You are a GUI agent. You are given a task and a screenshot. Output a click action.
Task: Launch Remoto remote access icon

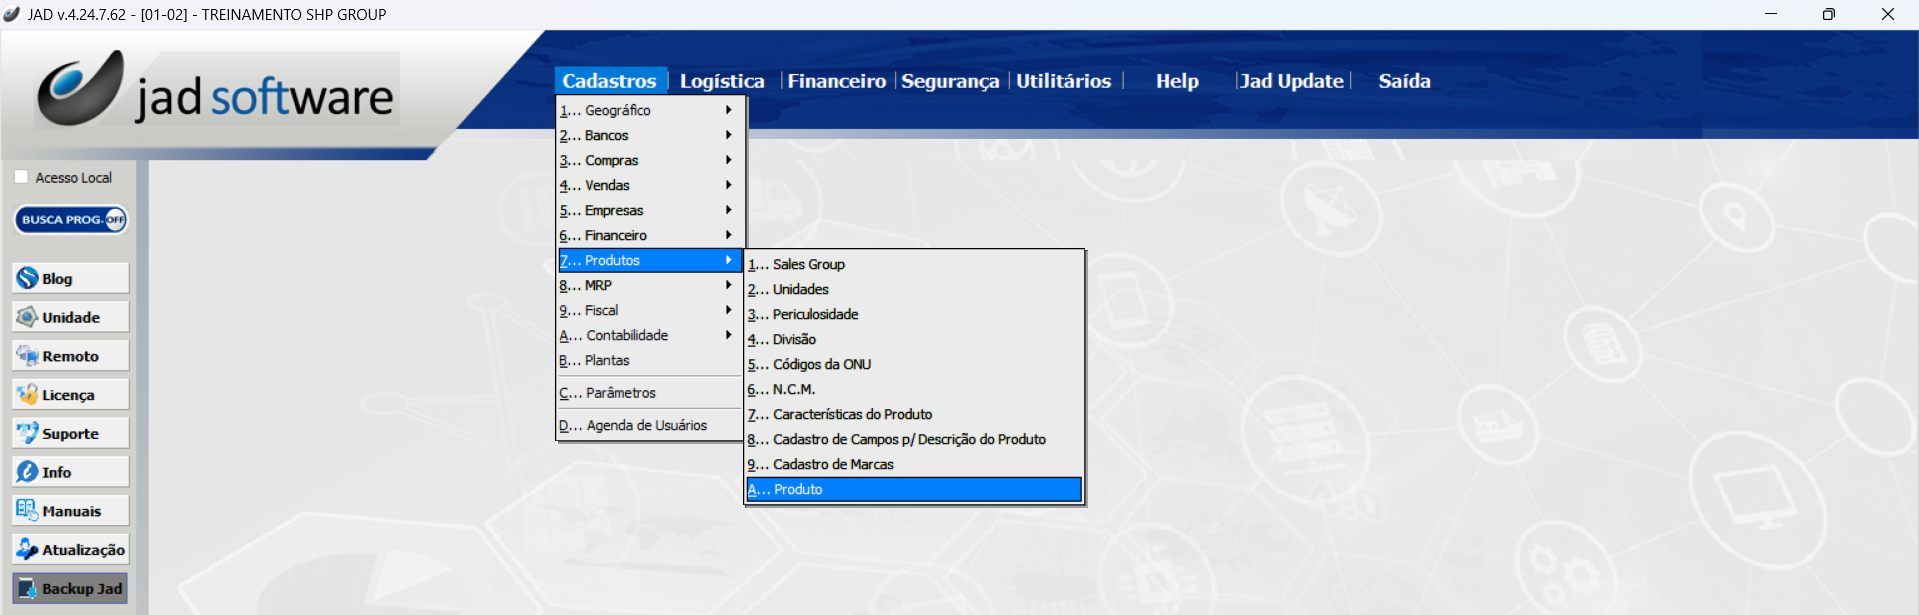[28, 356]
